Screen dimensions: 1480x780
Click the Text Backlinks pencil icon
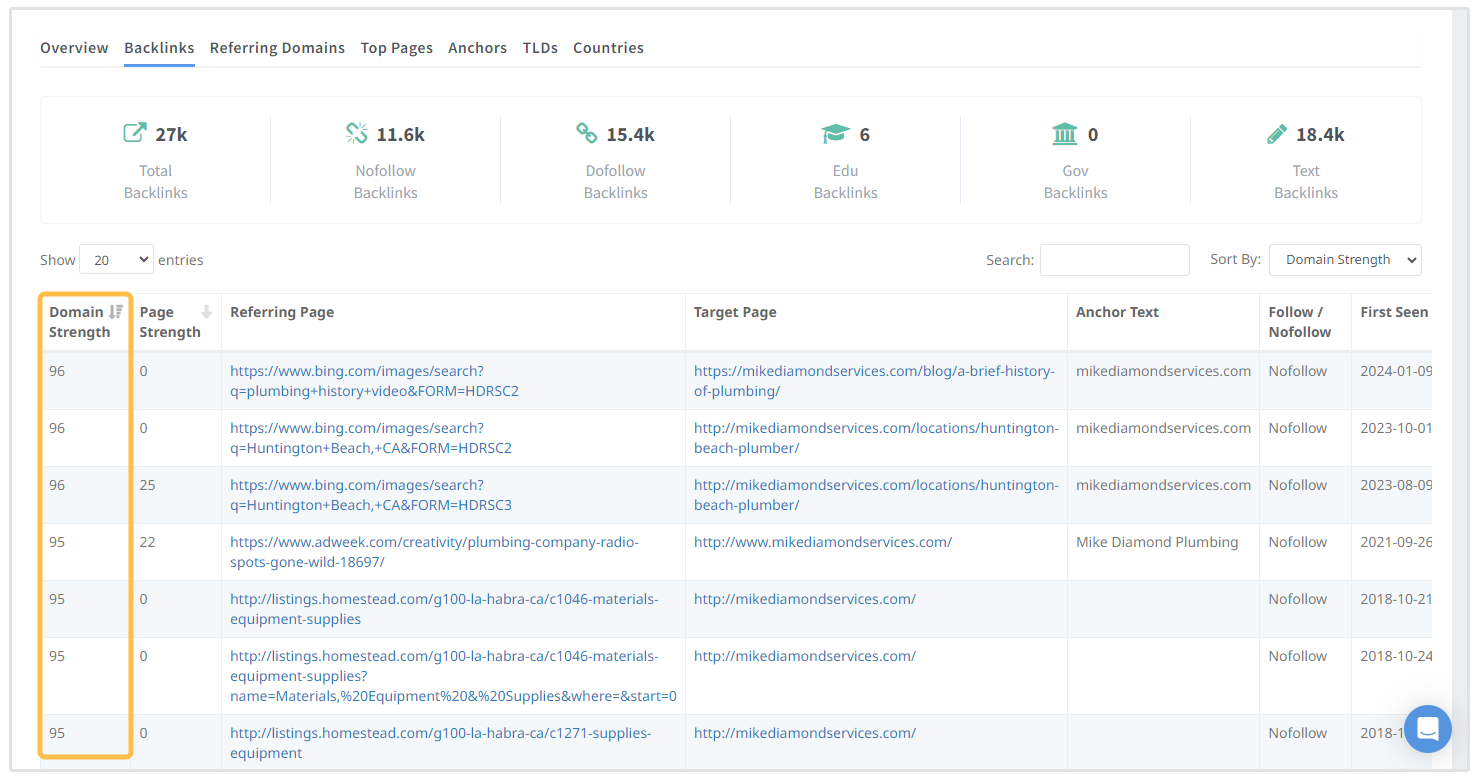click(1277, 133)
